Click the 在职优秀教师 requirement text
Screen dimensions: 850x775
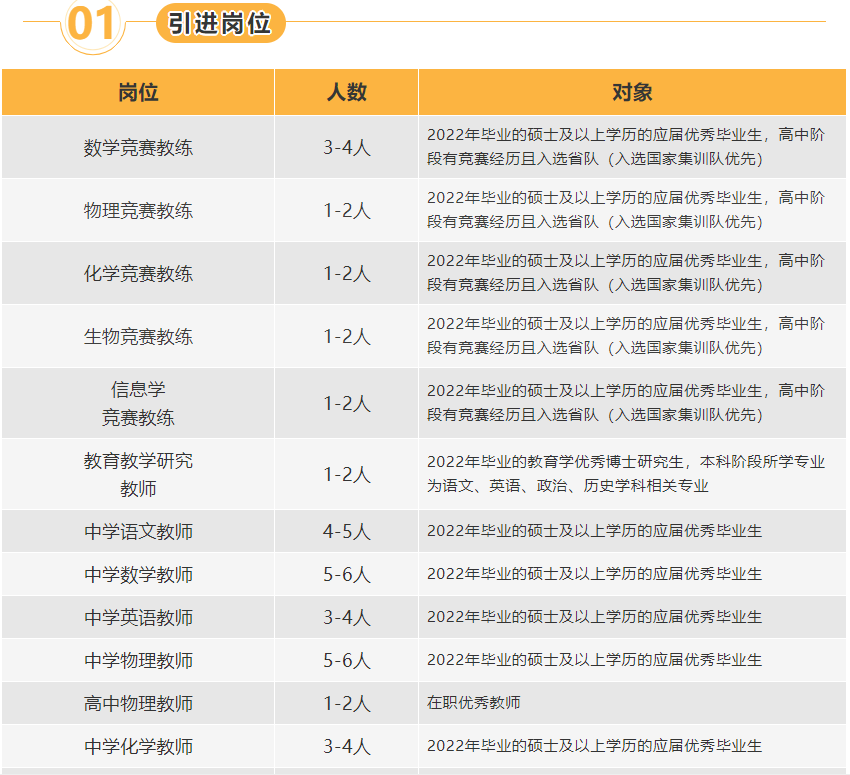click(x=474, y=703)
